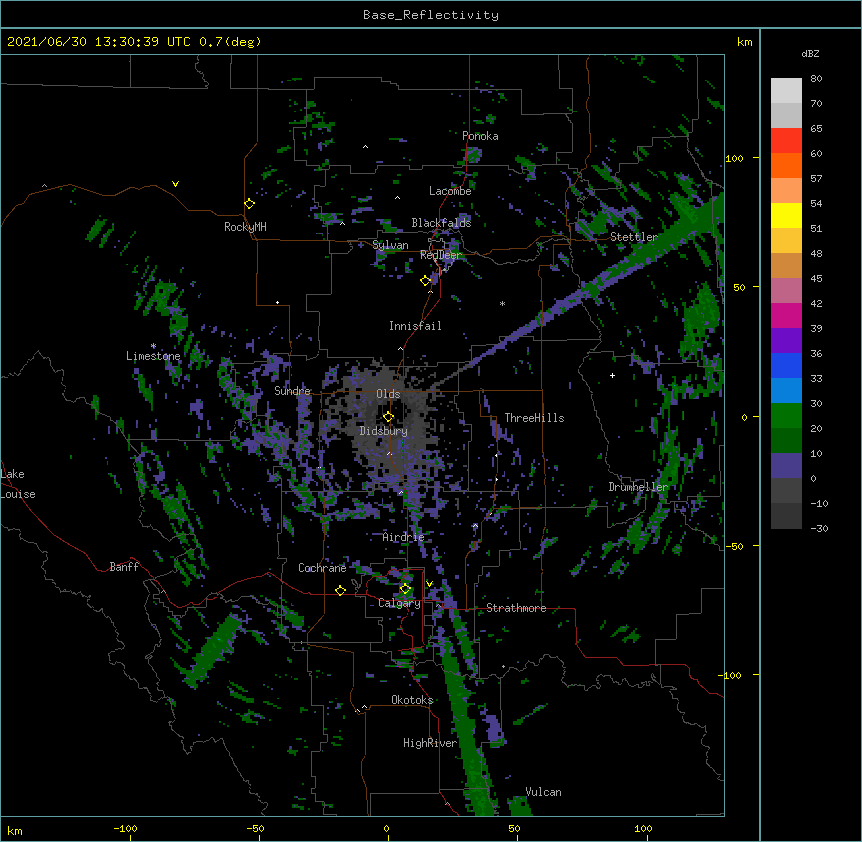Select the yellow diamond marker above the Calgary label
This screenshot has height=842, width=862.
coord(405,589)
